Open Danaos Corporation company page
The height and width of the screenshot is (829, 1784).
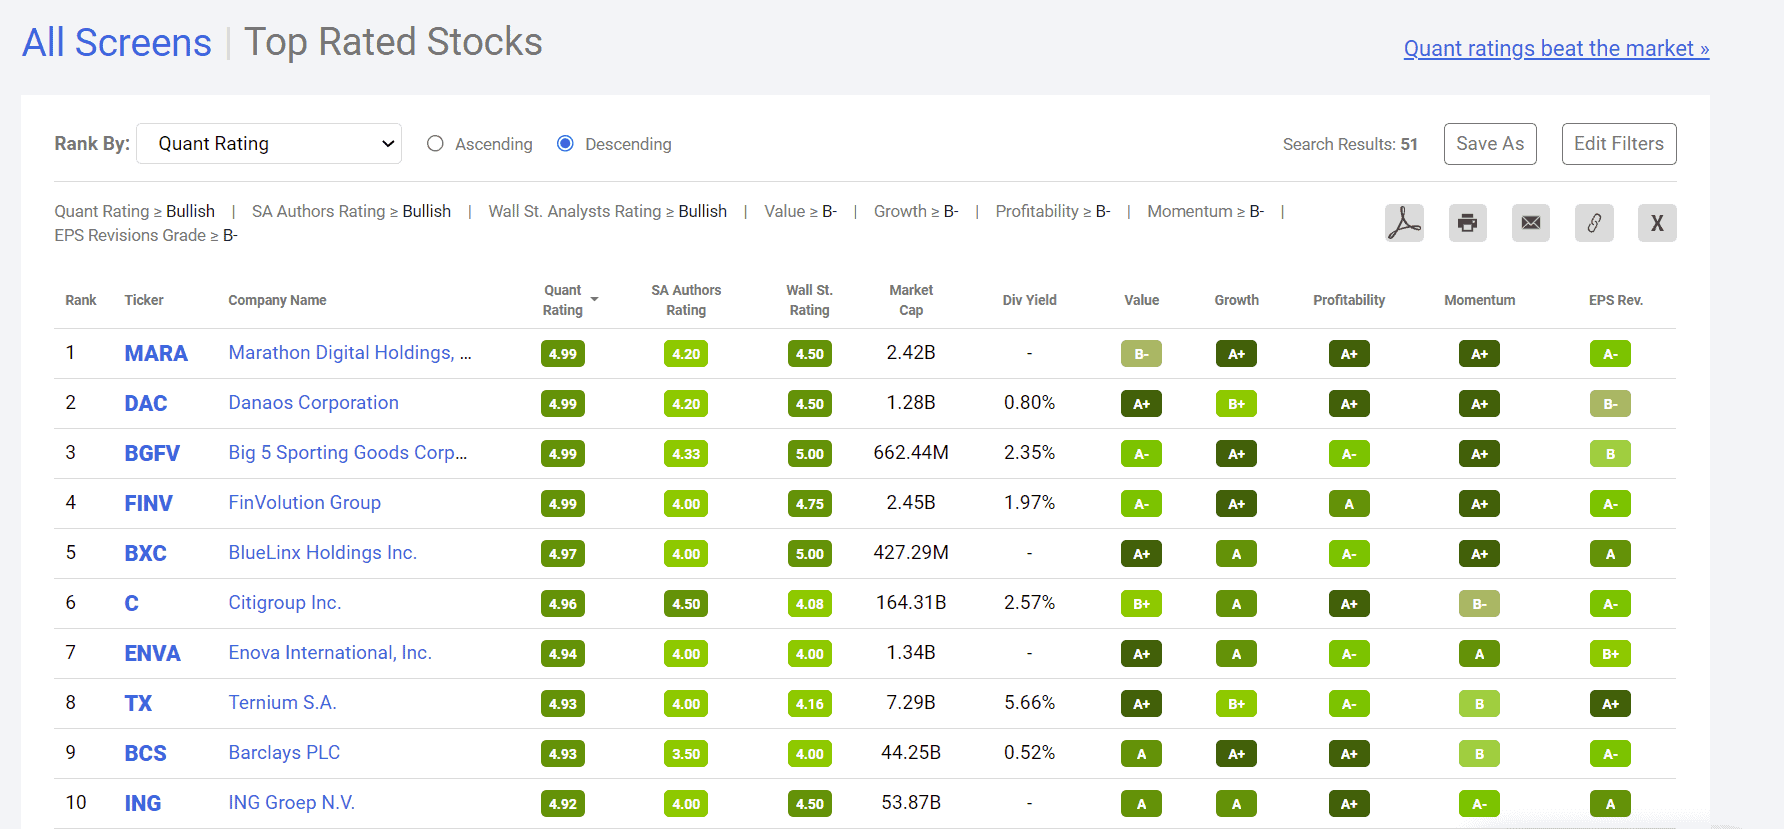coord(313,402)
